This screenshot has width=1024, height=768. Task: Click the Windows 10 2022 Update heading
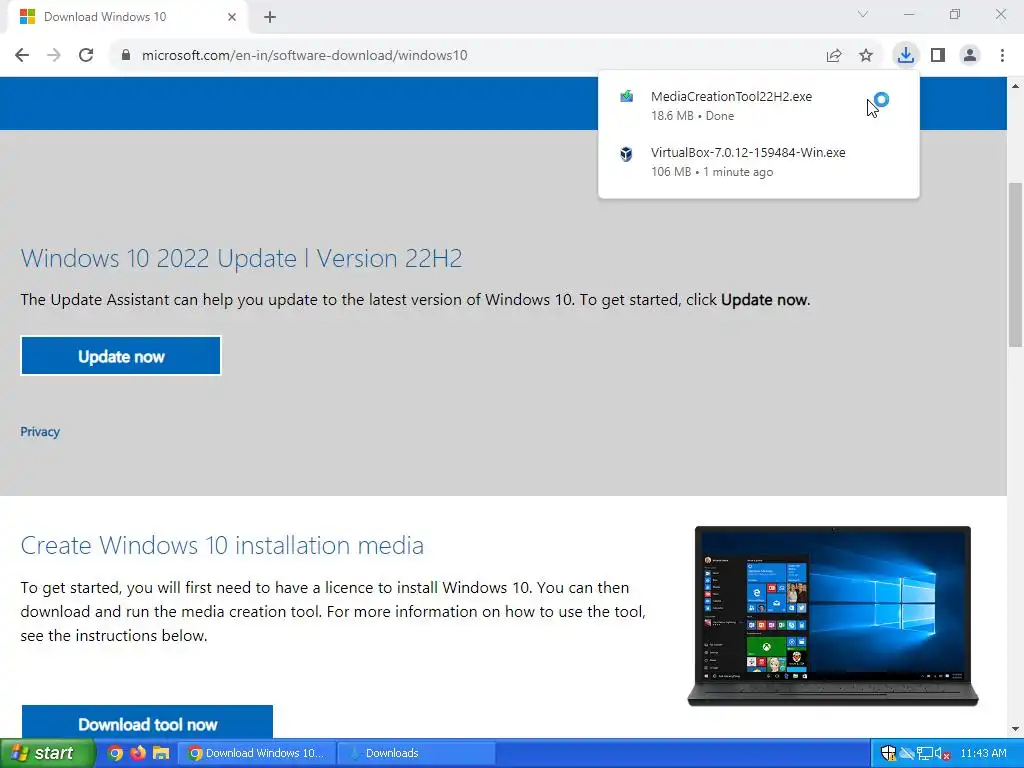coord(242,259)
